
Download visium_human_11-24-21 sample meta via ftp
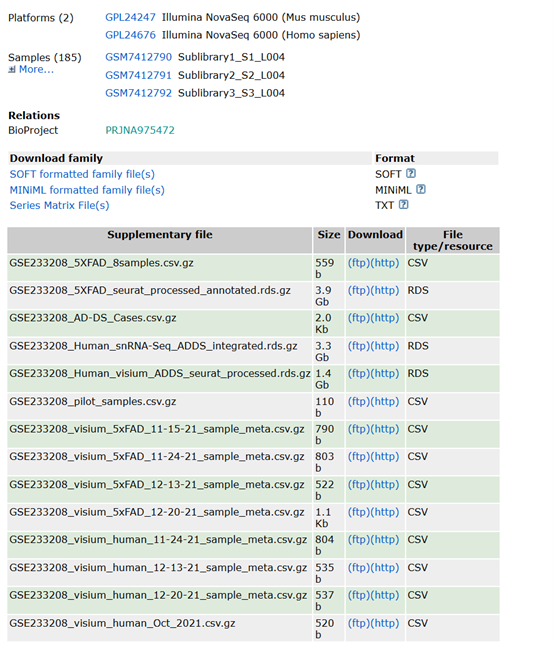[359, 540]
